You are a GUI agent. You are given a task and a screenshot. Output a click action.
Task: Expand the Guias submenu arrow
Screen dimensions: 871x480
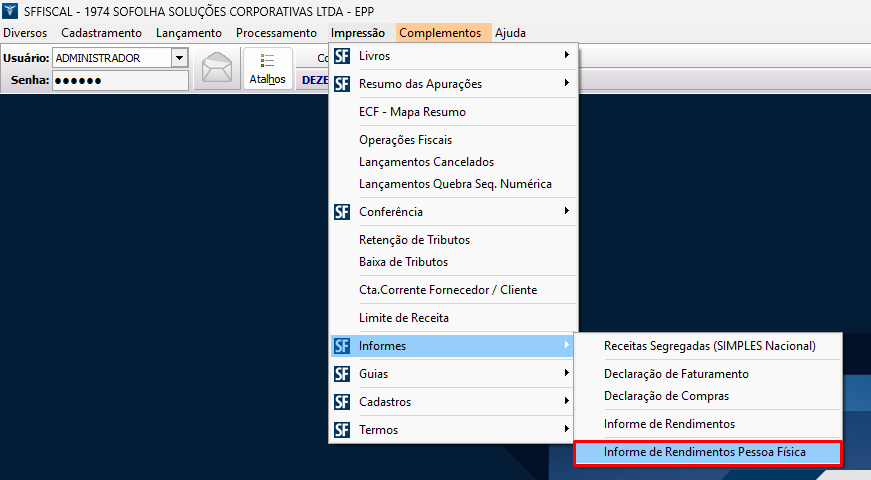pos(567,374)
